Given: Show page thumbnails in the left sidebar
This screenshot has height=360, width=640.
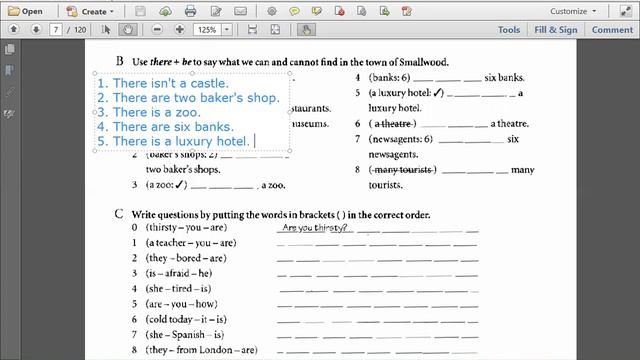Looking at the screenshot, I should (9, 49).
